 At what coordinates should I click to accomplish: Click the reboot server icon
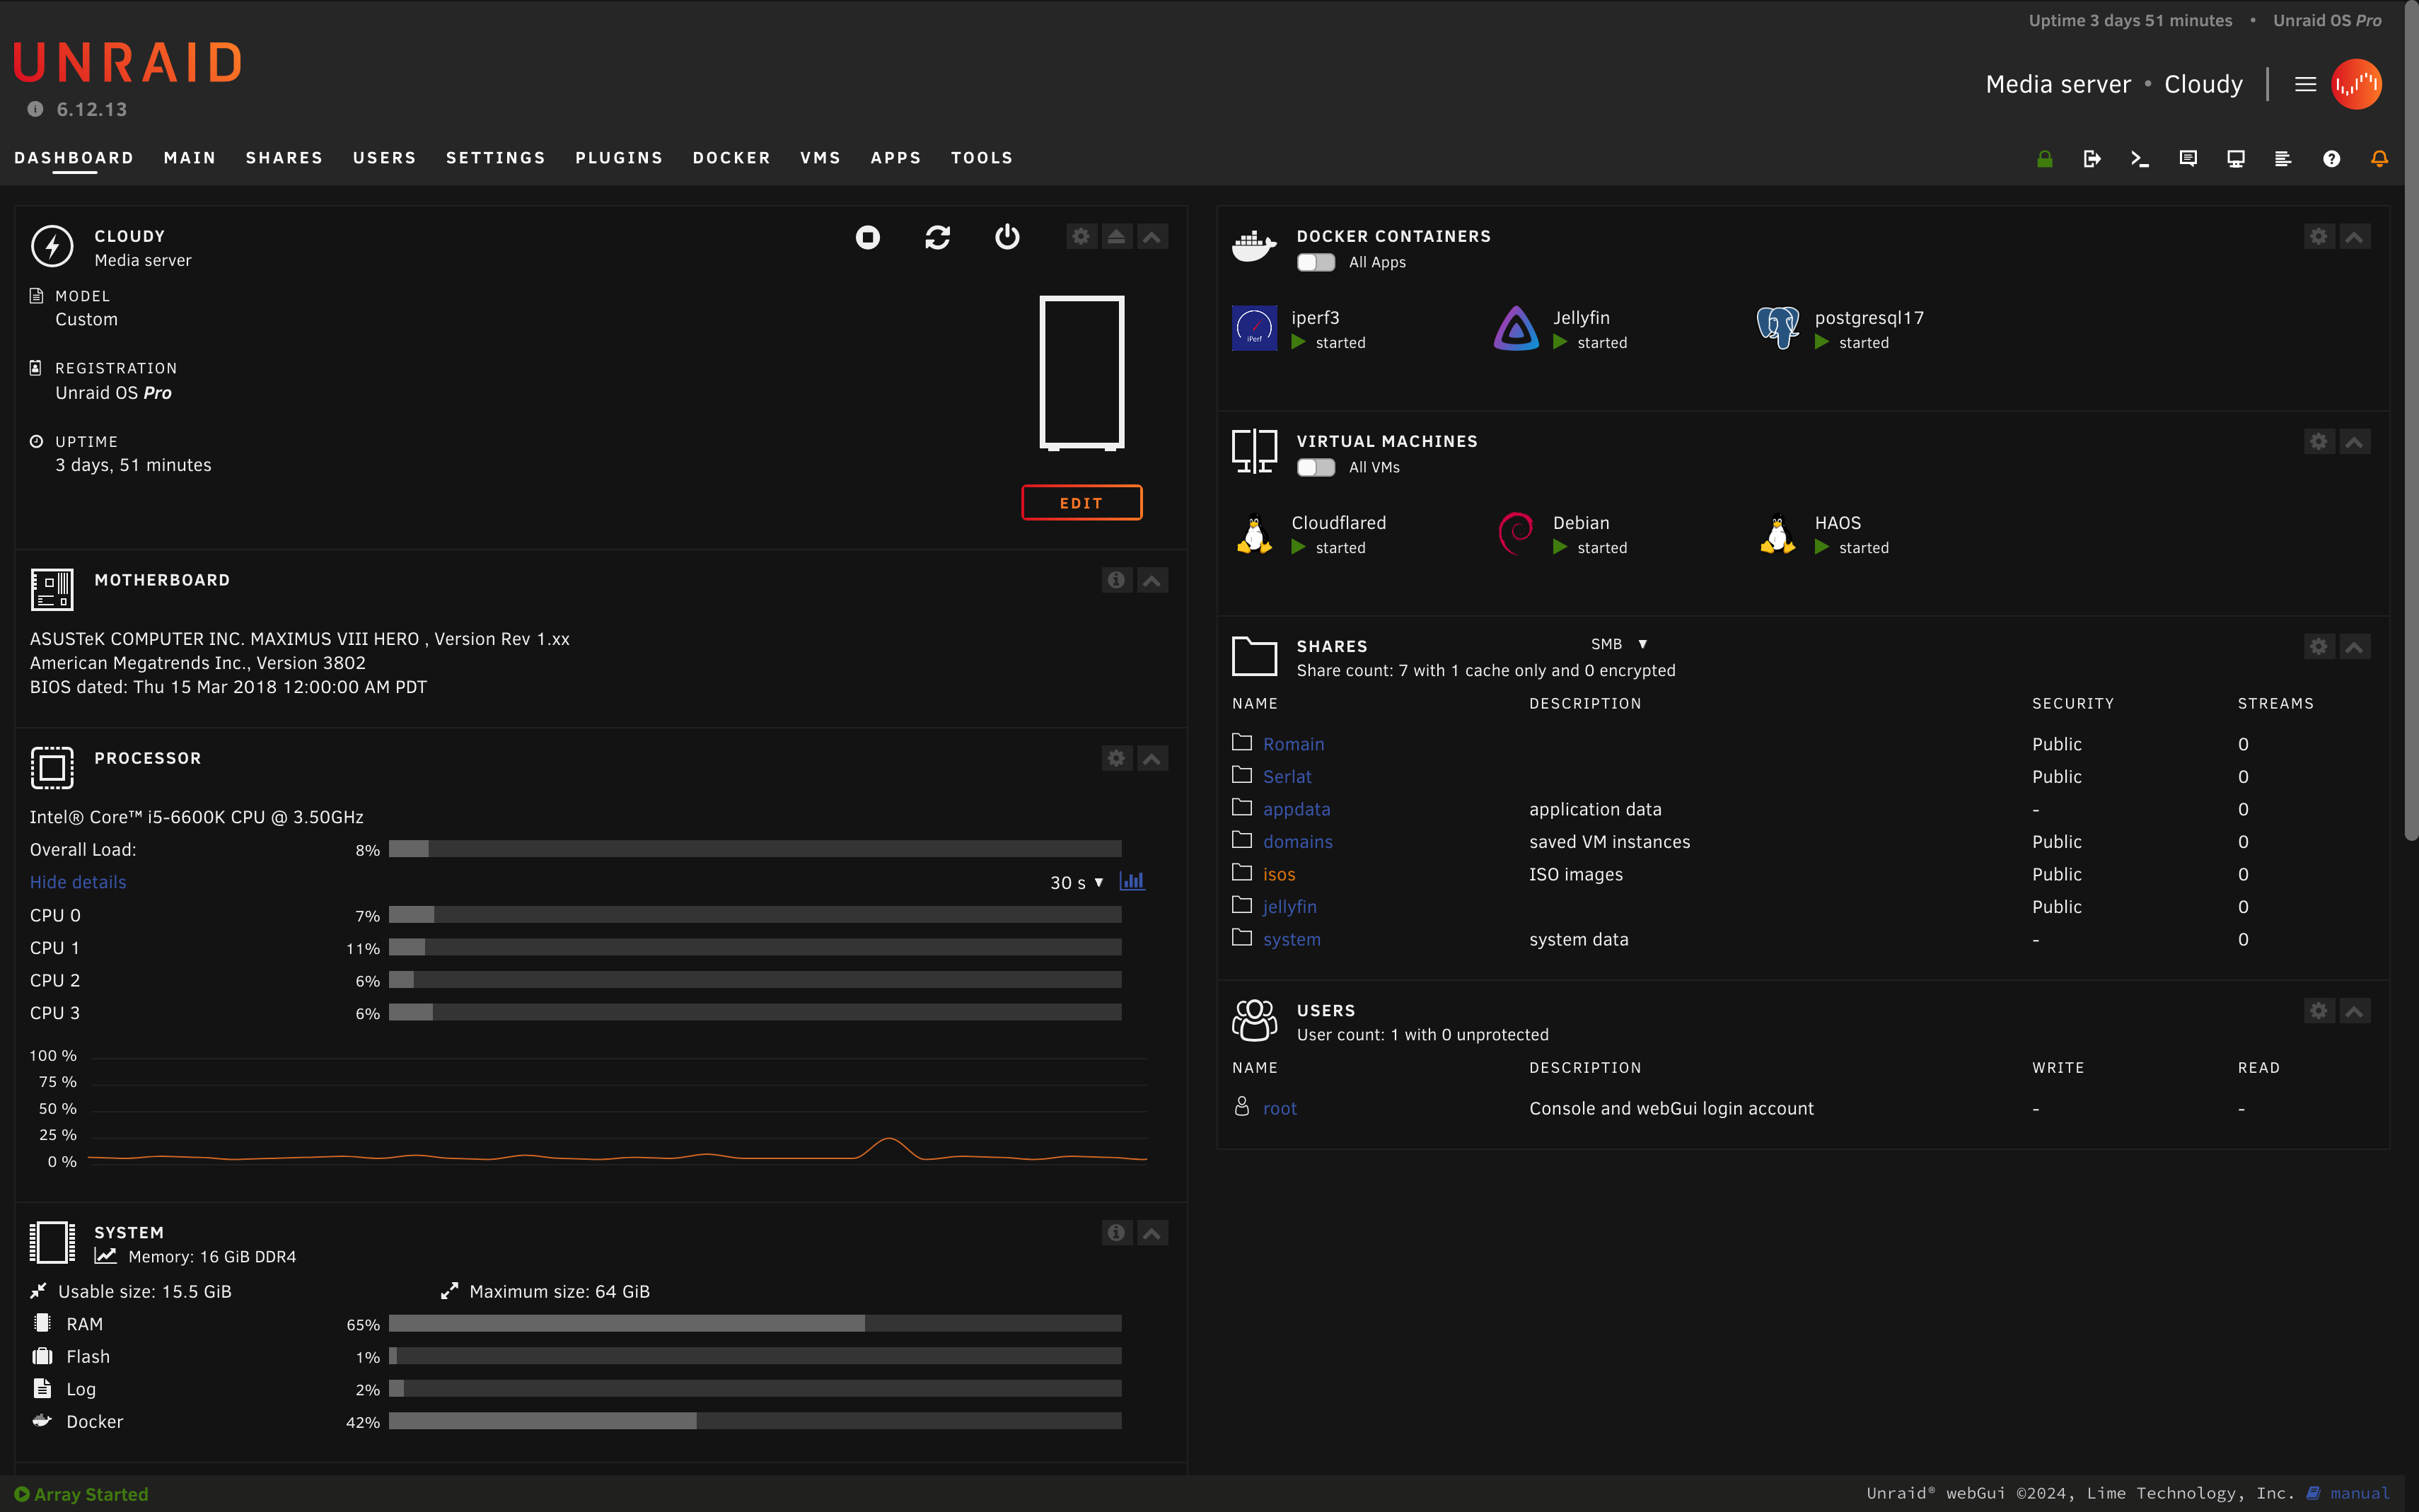click(937, 237)
